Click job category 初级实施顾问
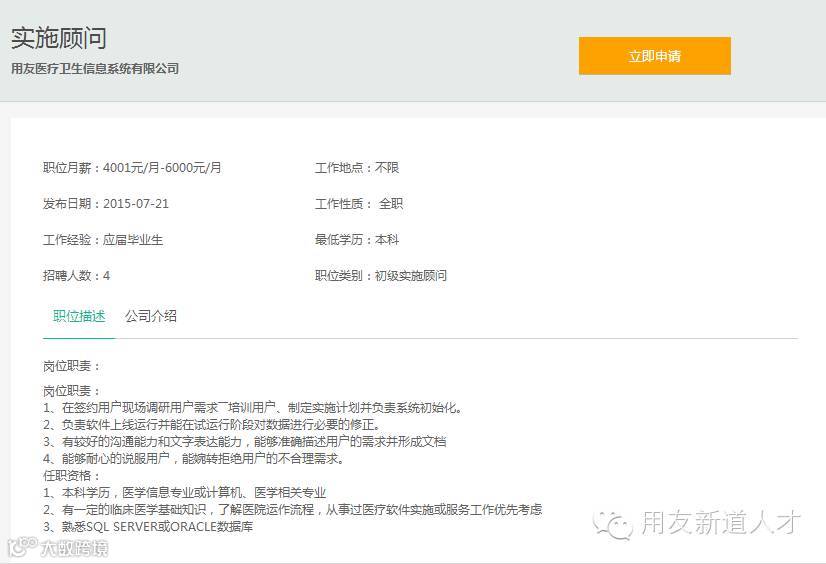The height and width of the screenshot is (564, 826). tap(411, 275)
